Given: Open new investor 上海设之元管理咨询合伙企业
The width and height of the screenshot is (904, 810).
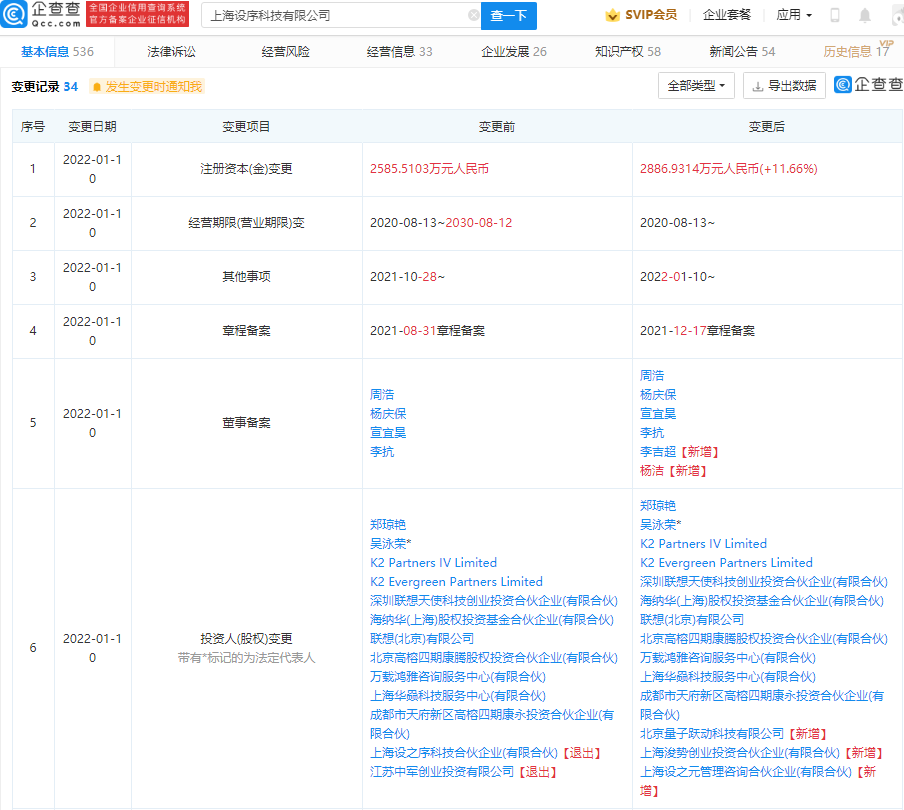Looking at the screenshot, I should point(745,772).
